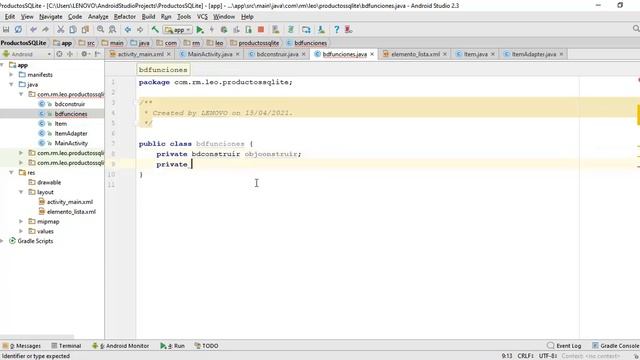This screenshot has height=360, width=640.
Task: Click the UTF-8 encoding status
Action: (x=548, y=356)
